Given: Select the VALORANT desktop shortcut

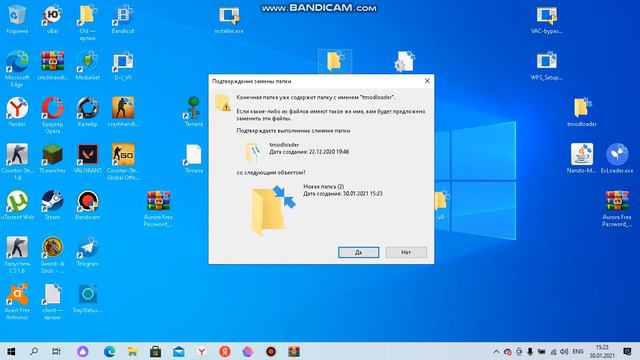Looking at the screenshot, I should pyautogui.click(x=87, y=158).
